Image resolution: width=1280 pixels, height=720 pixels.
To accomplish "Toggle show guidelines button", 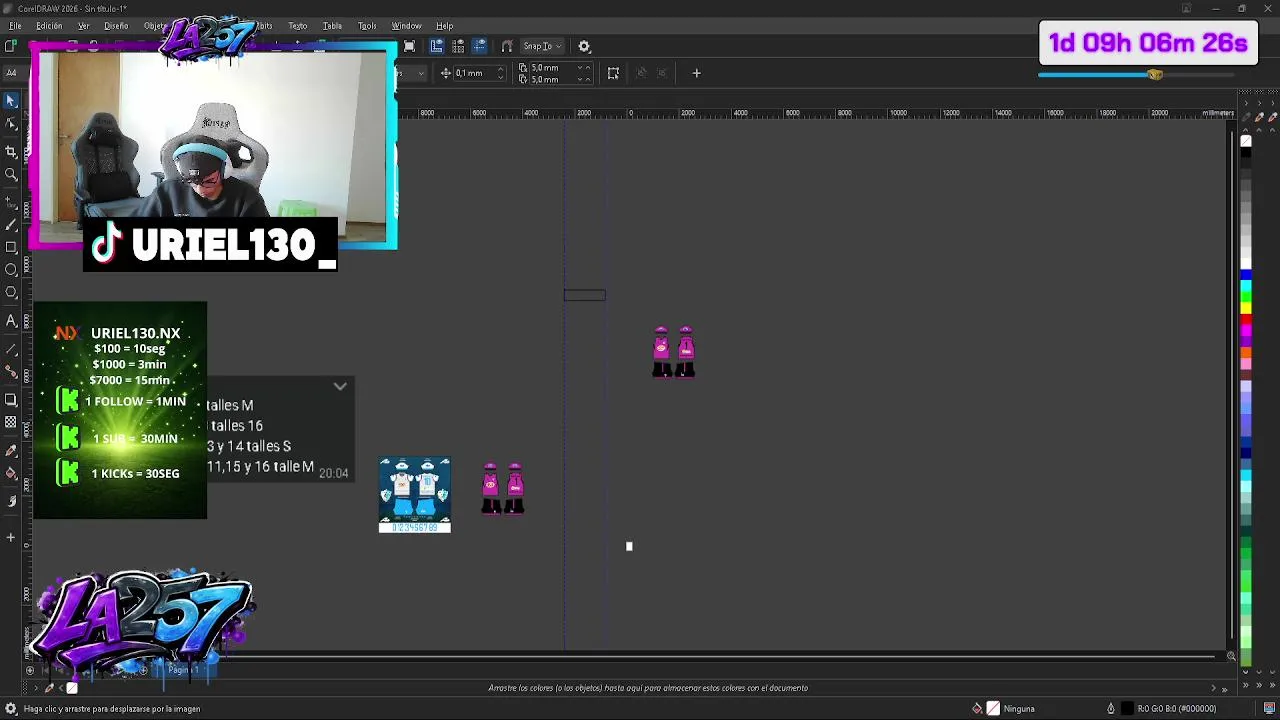I will click(479, 46).
